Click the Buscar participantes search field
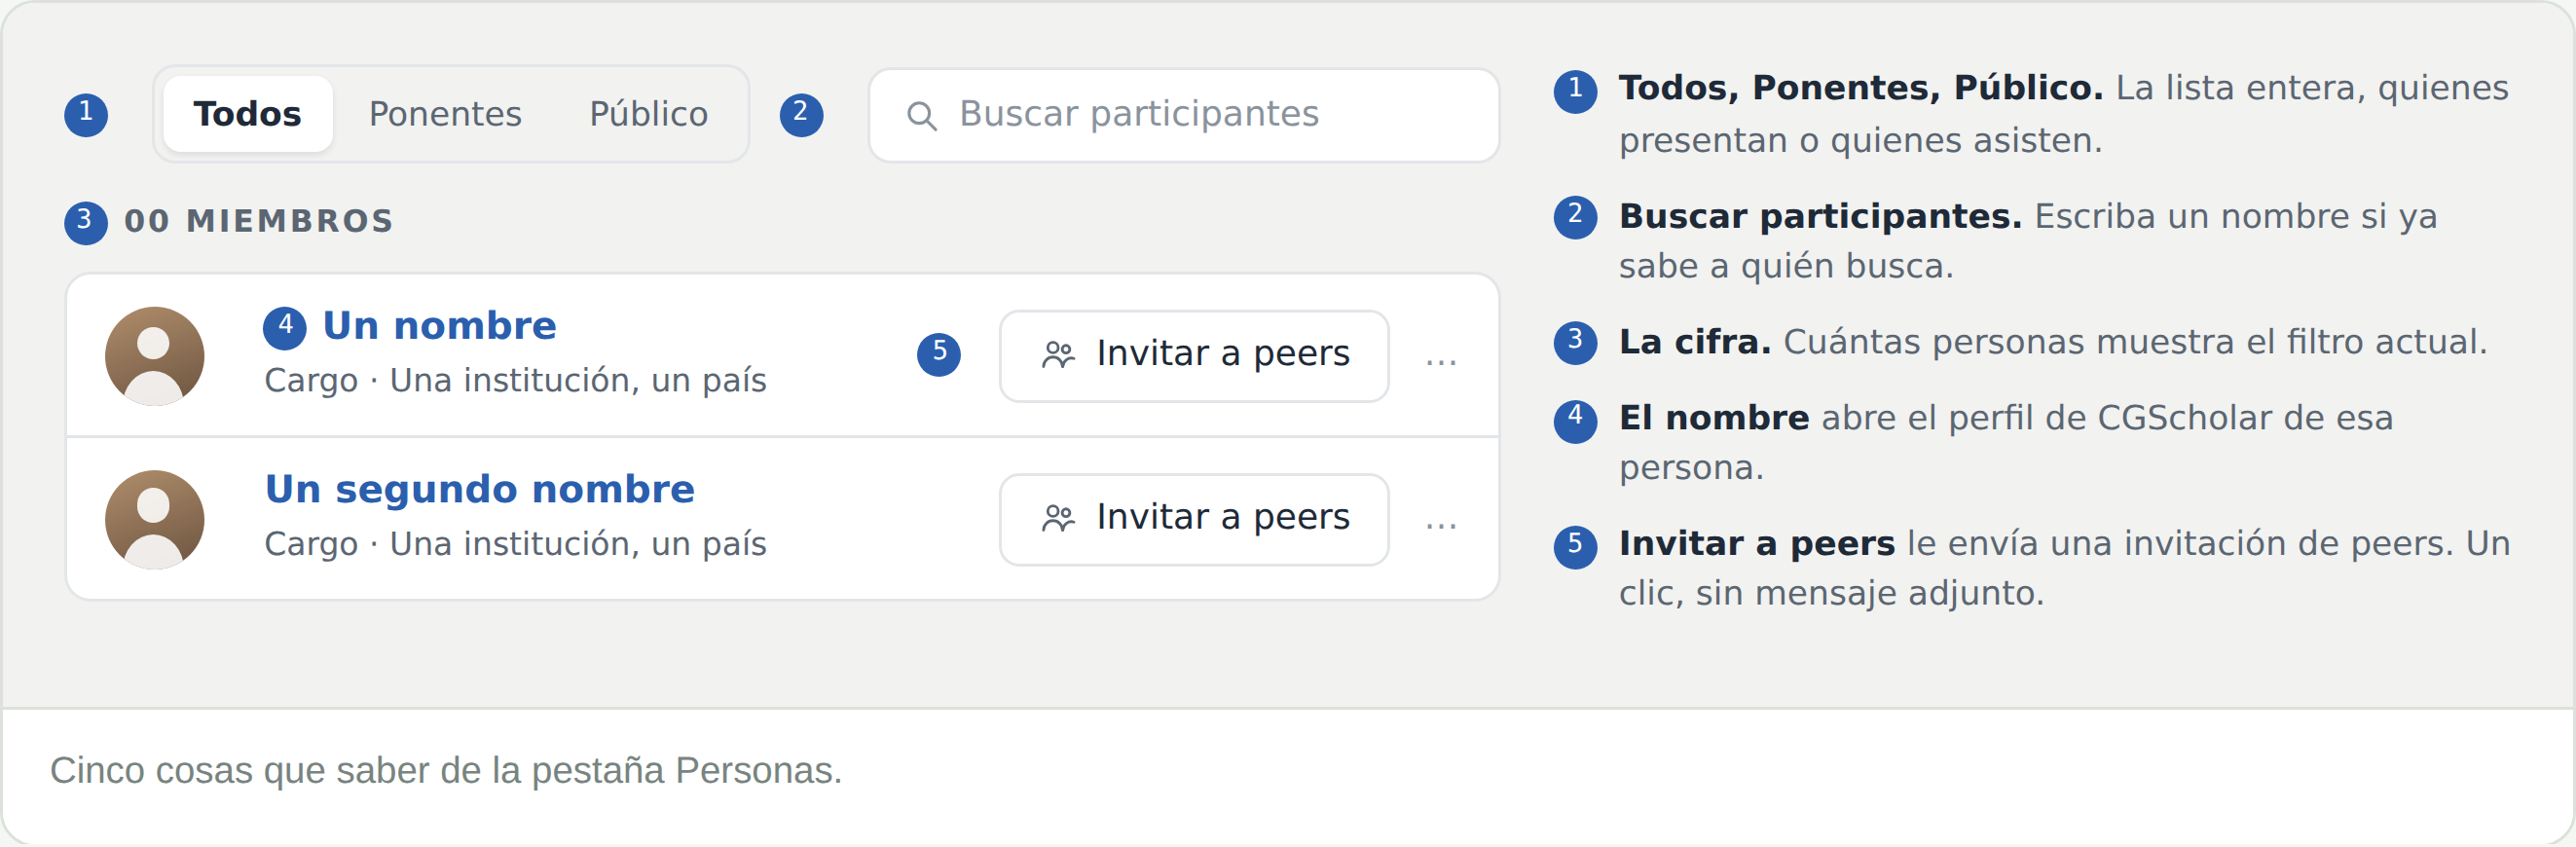Viewport: 2576px width, 847px height. coord(1184,115)
